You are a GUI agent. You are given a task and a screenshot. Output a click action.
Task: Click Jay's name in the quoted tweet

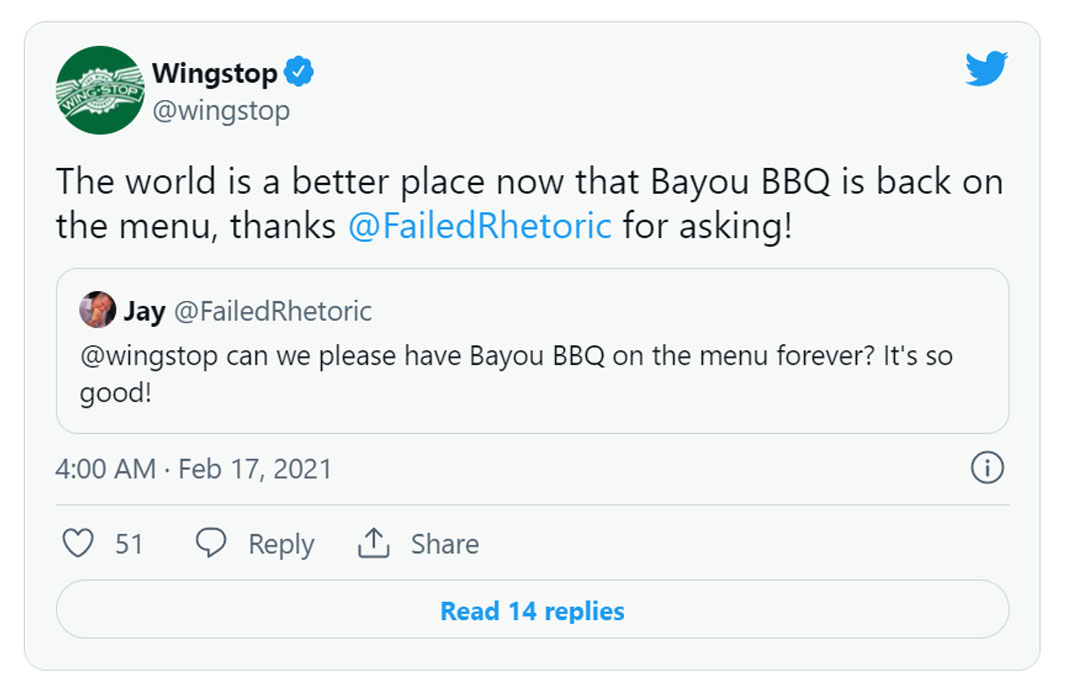point(144,311)
